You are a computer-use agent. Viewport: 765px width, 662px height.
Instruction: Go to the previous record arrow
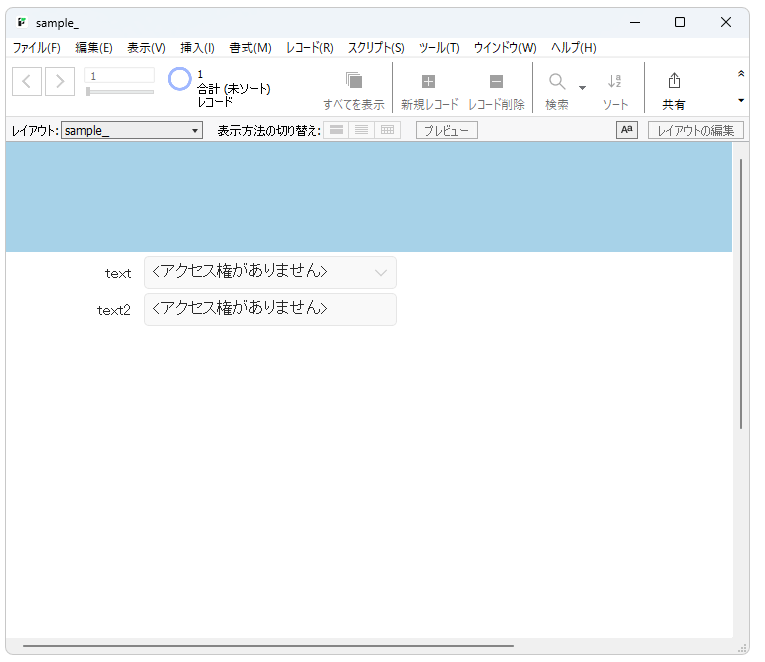[x=27, y=81]
